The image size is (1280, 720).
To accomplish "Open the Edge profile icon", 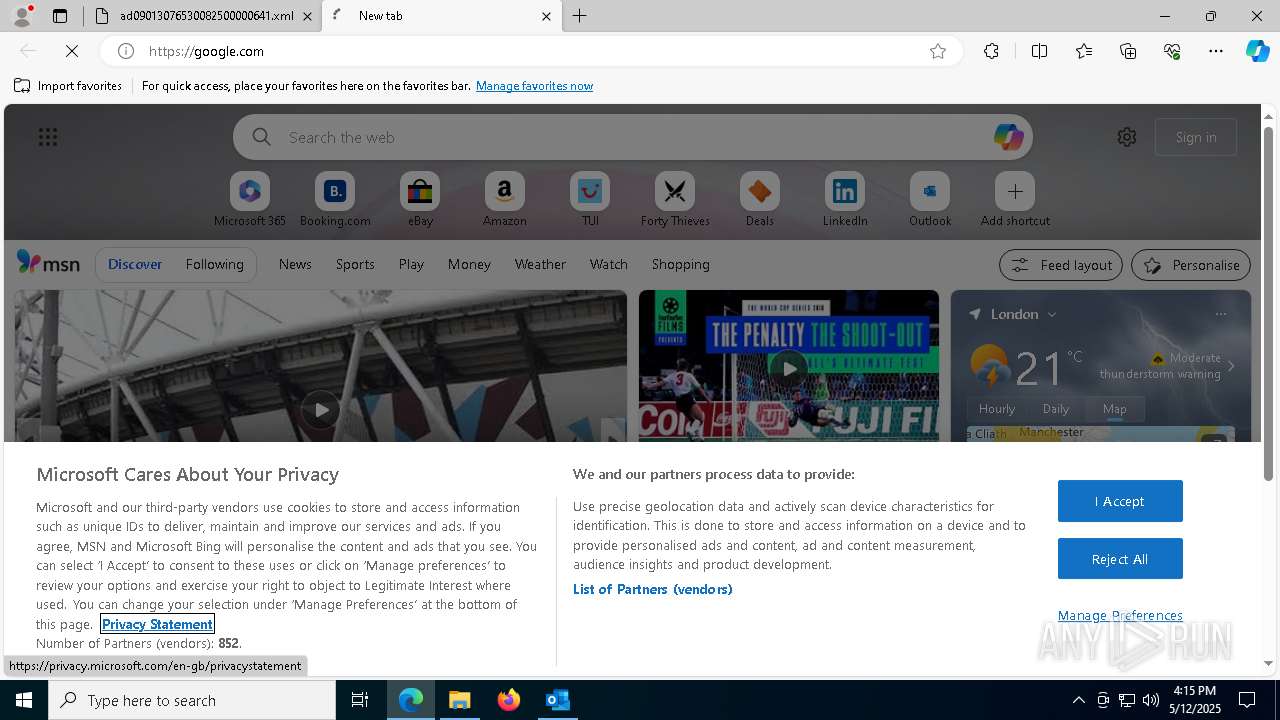I will click(21, 16).
